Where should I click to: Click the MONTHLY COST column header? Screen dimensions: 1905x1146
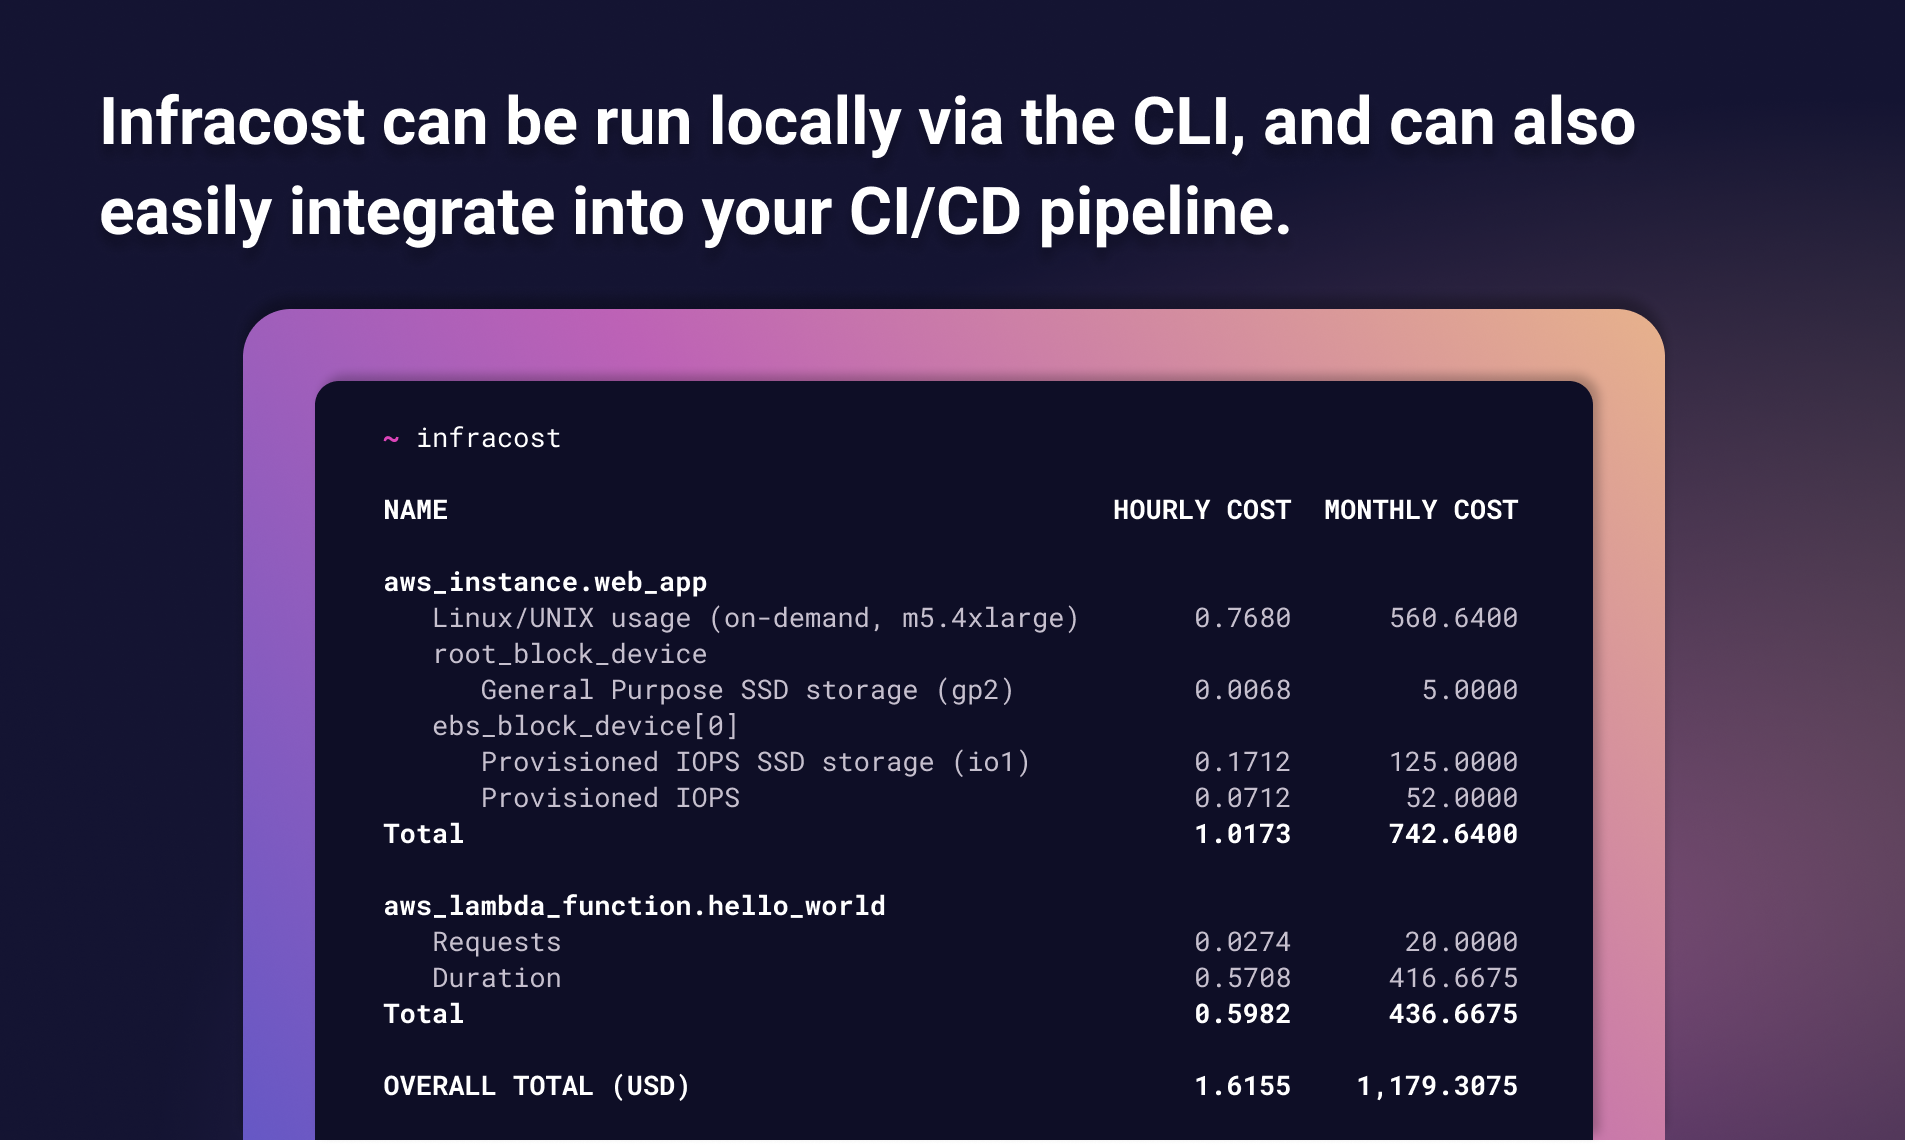(x=1421, y=510)
